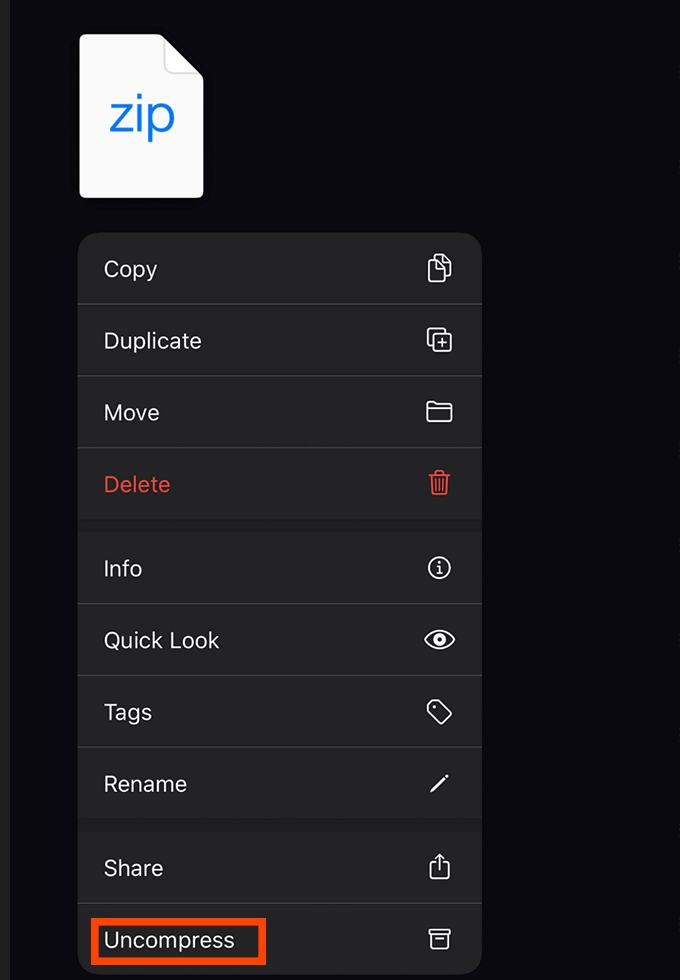
Task: Select the zip file thumbnail
Action: 142,116
